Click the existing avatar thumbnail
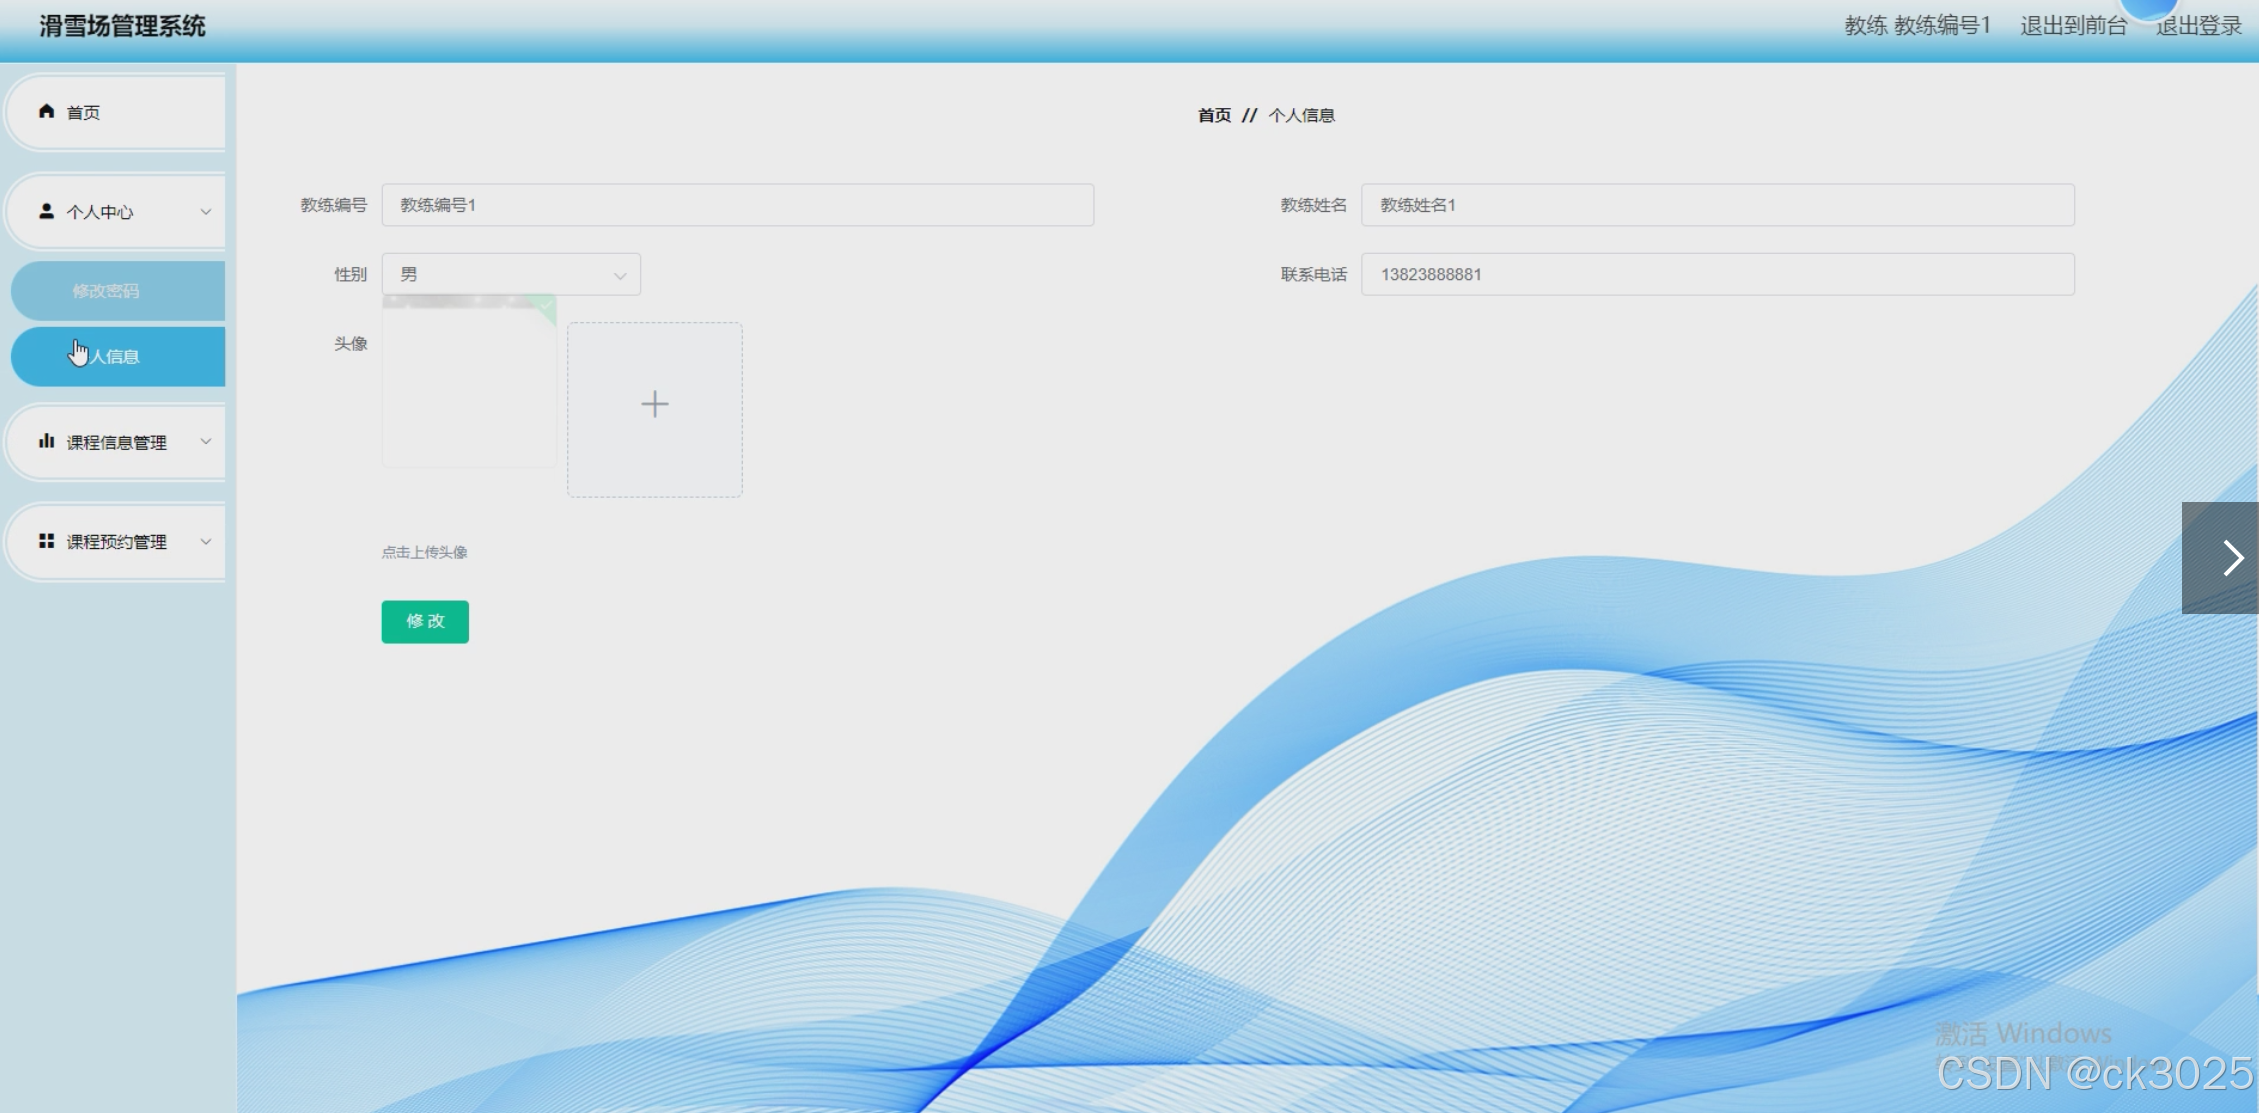Image resolution: width=2259 pixels, height=1113 pixels. pos(469,382)
